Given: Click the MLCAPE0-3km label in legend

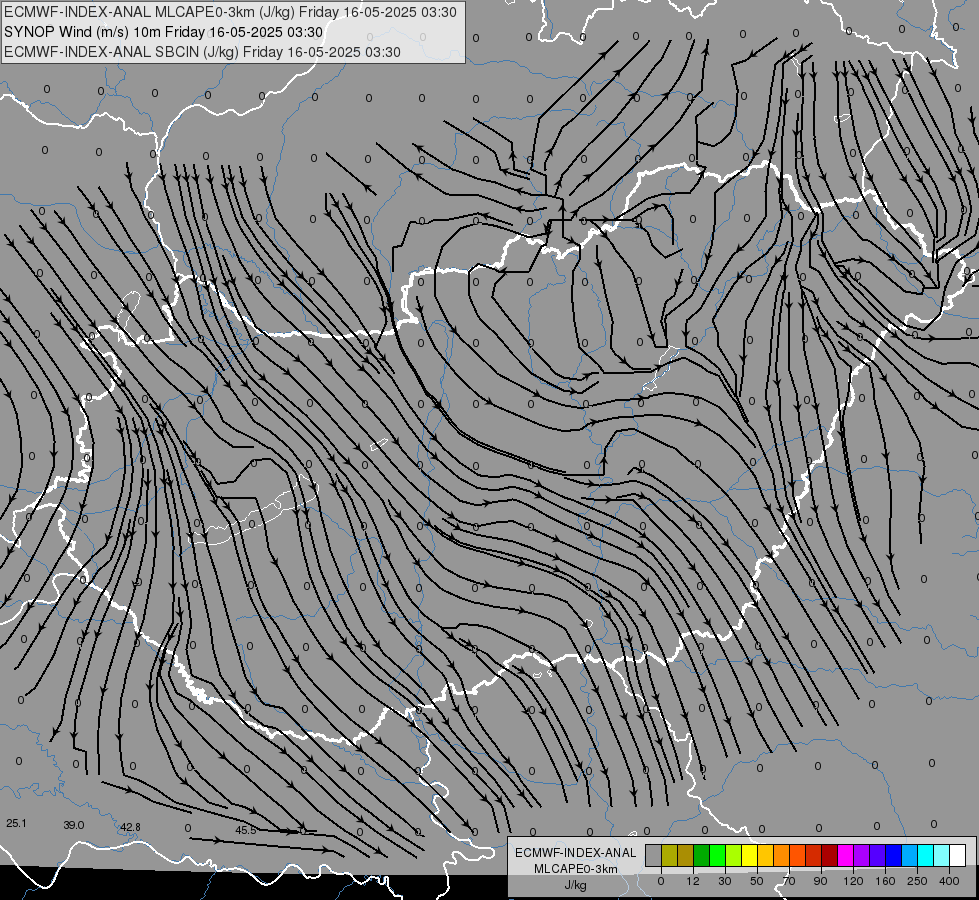Looking at the screenshot, I should point(575,869).
